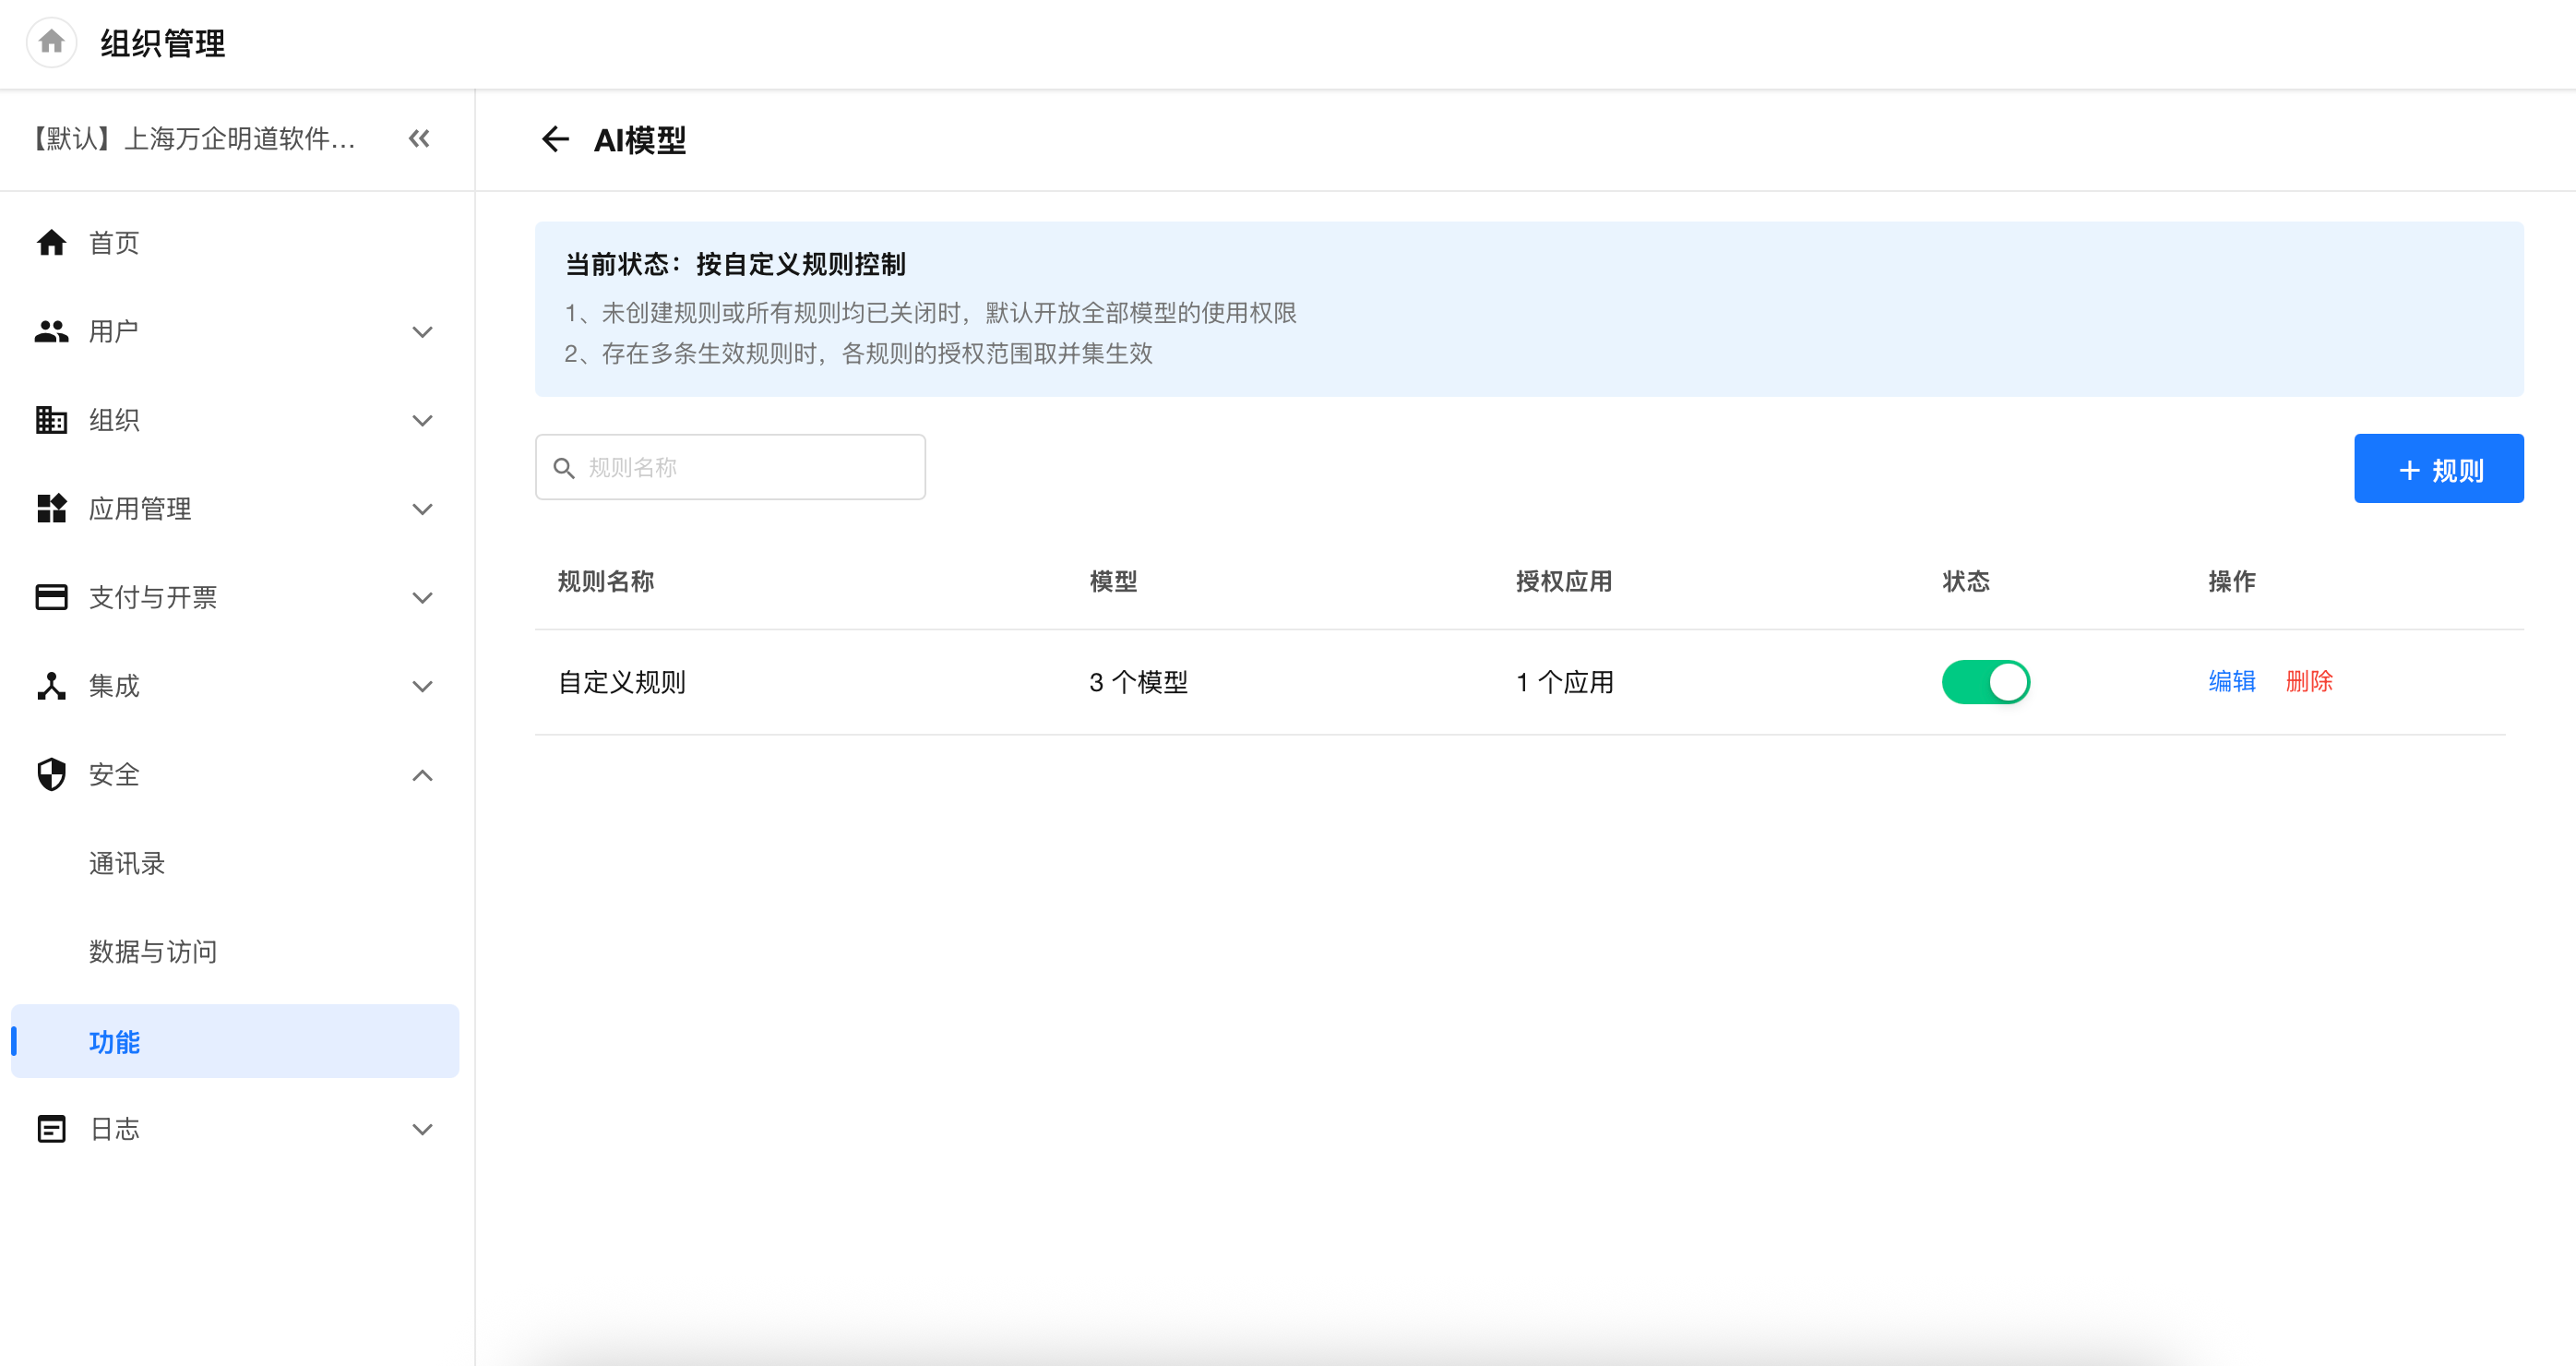2576x1366 pixels.
Task: Collapse the 安全 menu chevron
Action: point(422,775)
